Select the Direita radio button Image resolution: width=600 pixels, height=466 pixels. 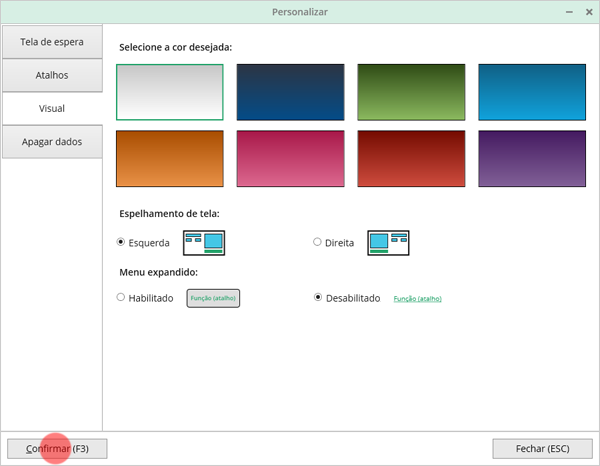click(317, 242)
